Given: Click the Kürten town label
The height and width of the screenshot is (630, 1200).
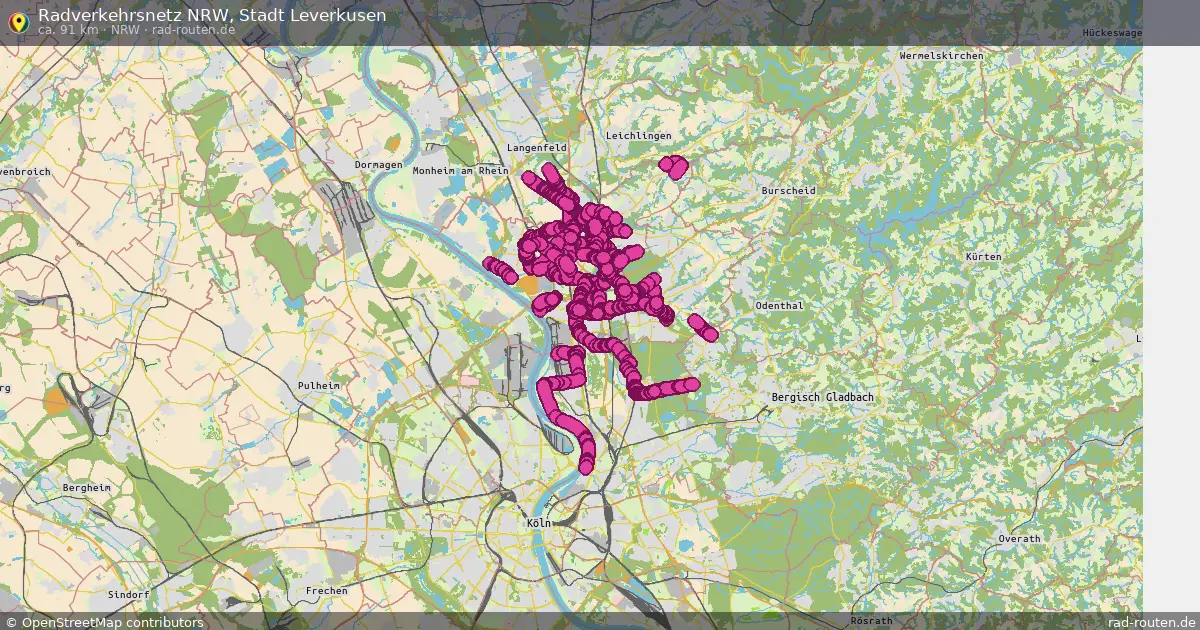Looking at the screenshot, I should (983, 257).
